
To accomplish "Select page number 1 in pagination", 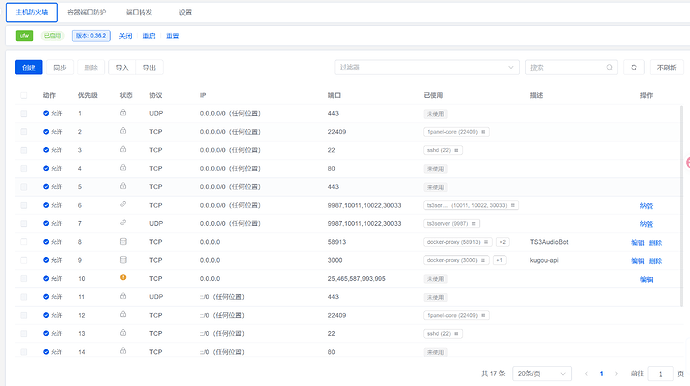I will tap(601, 374).
